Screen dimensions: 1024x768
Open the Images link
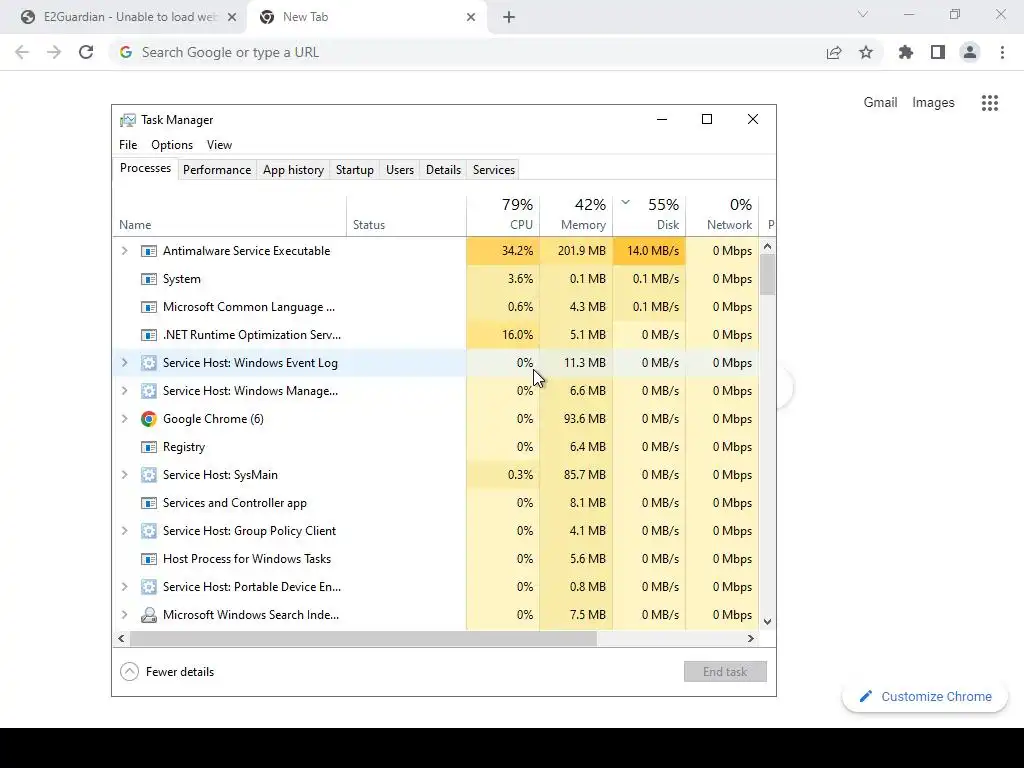933,103
